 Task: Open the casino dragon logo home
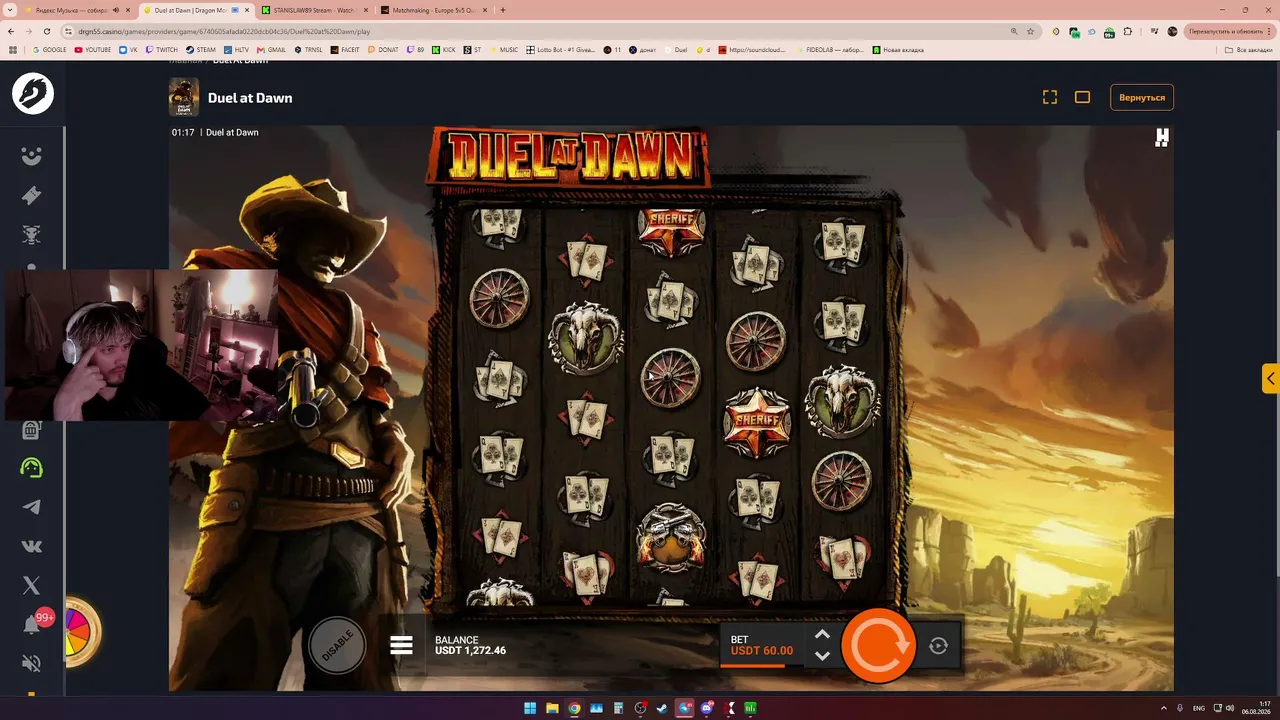(33, 94)
